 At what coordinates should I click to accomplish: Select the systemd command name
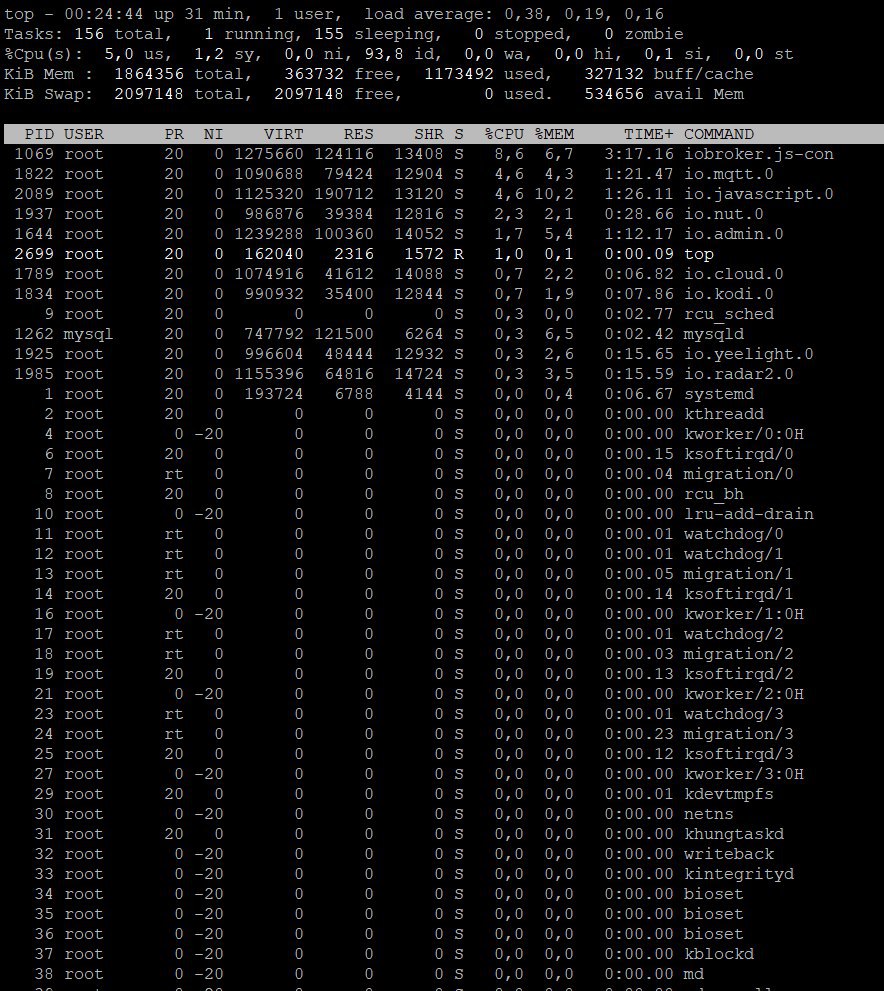pos(719,394)
